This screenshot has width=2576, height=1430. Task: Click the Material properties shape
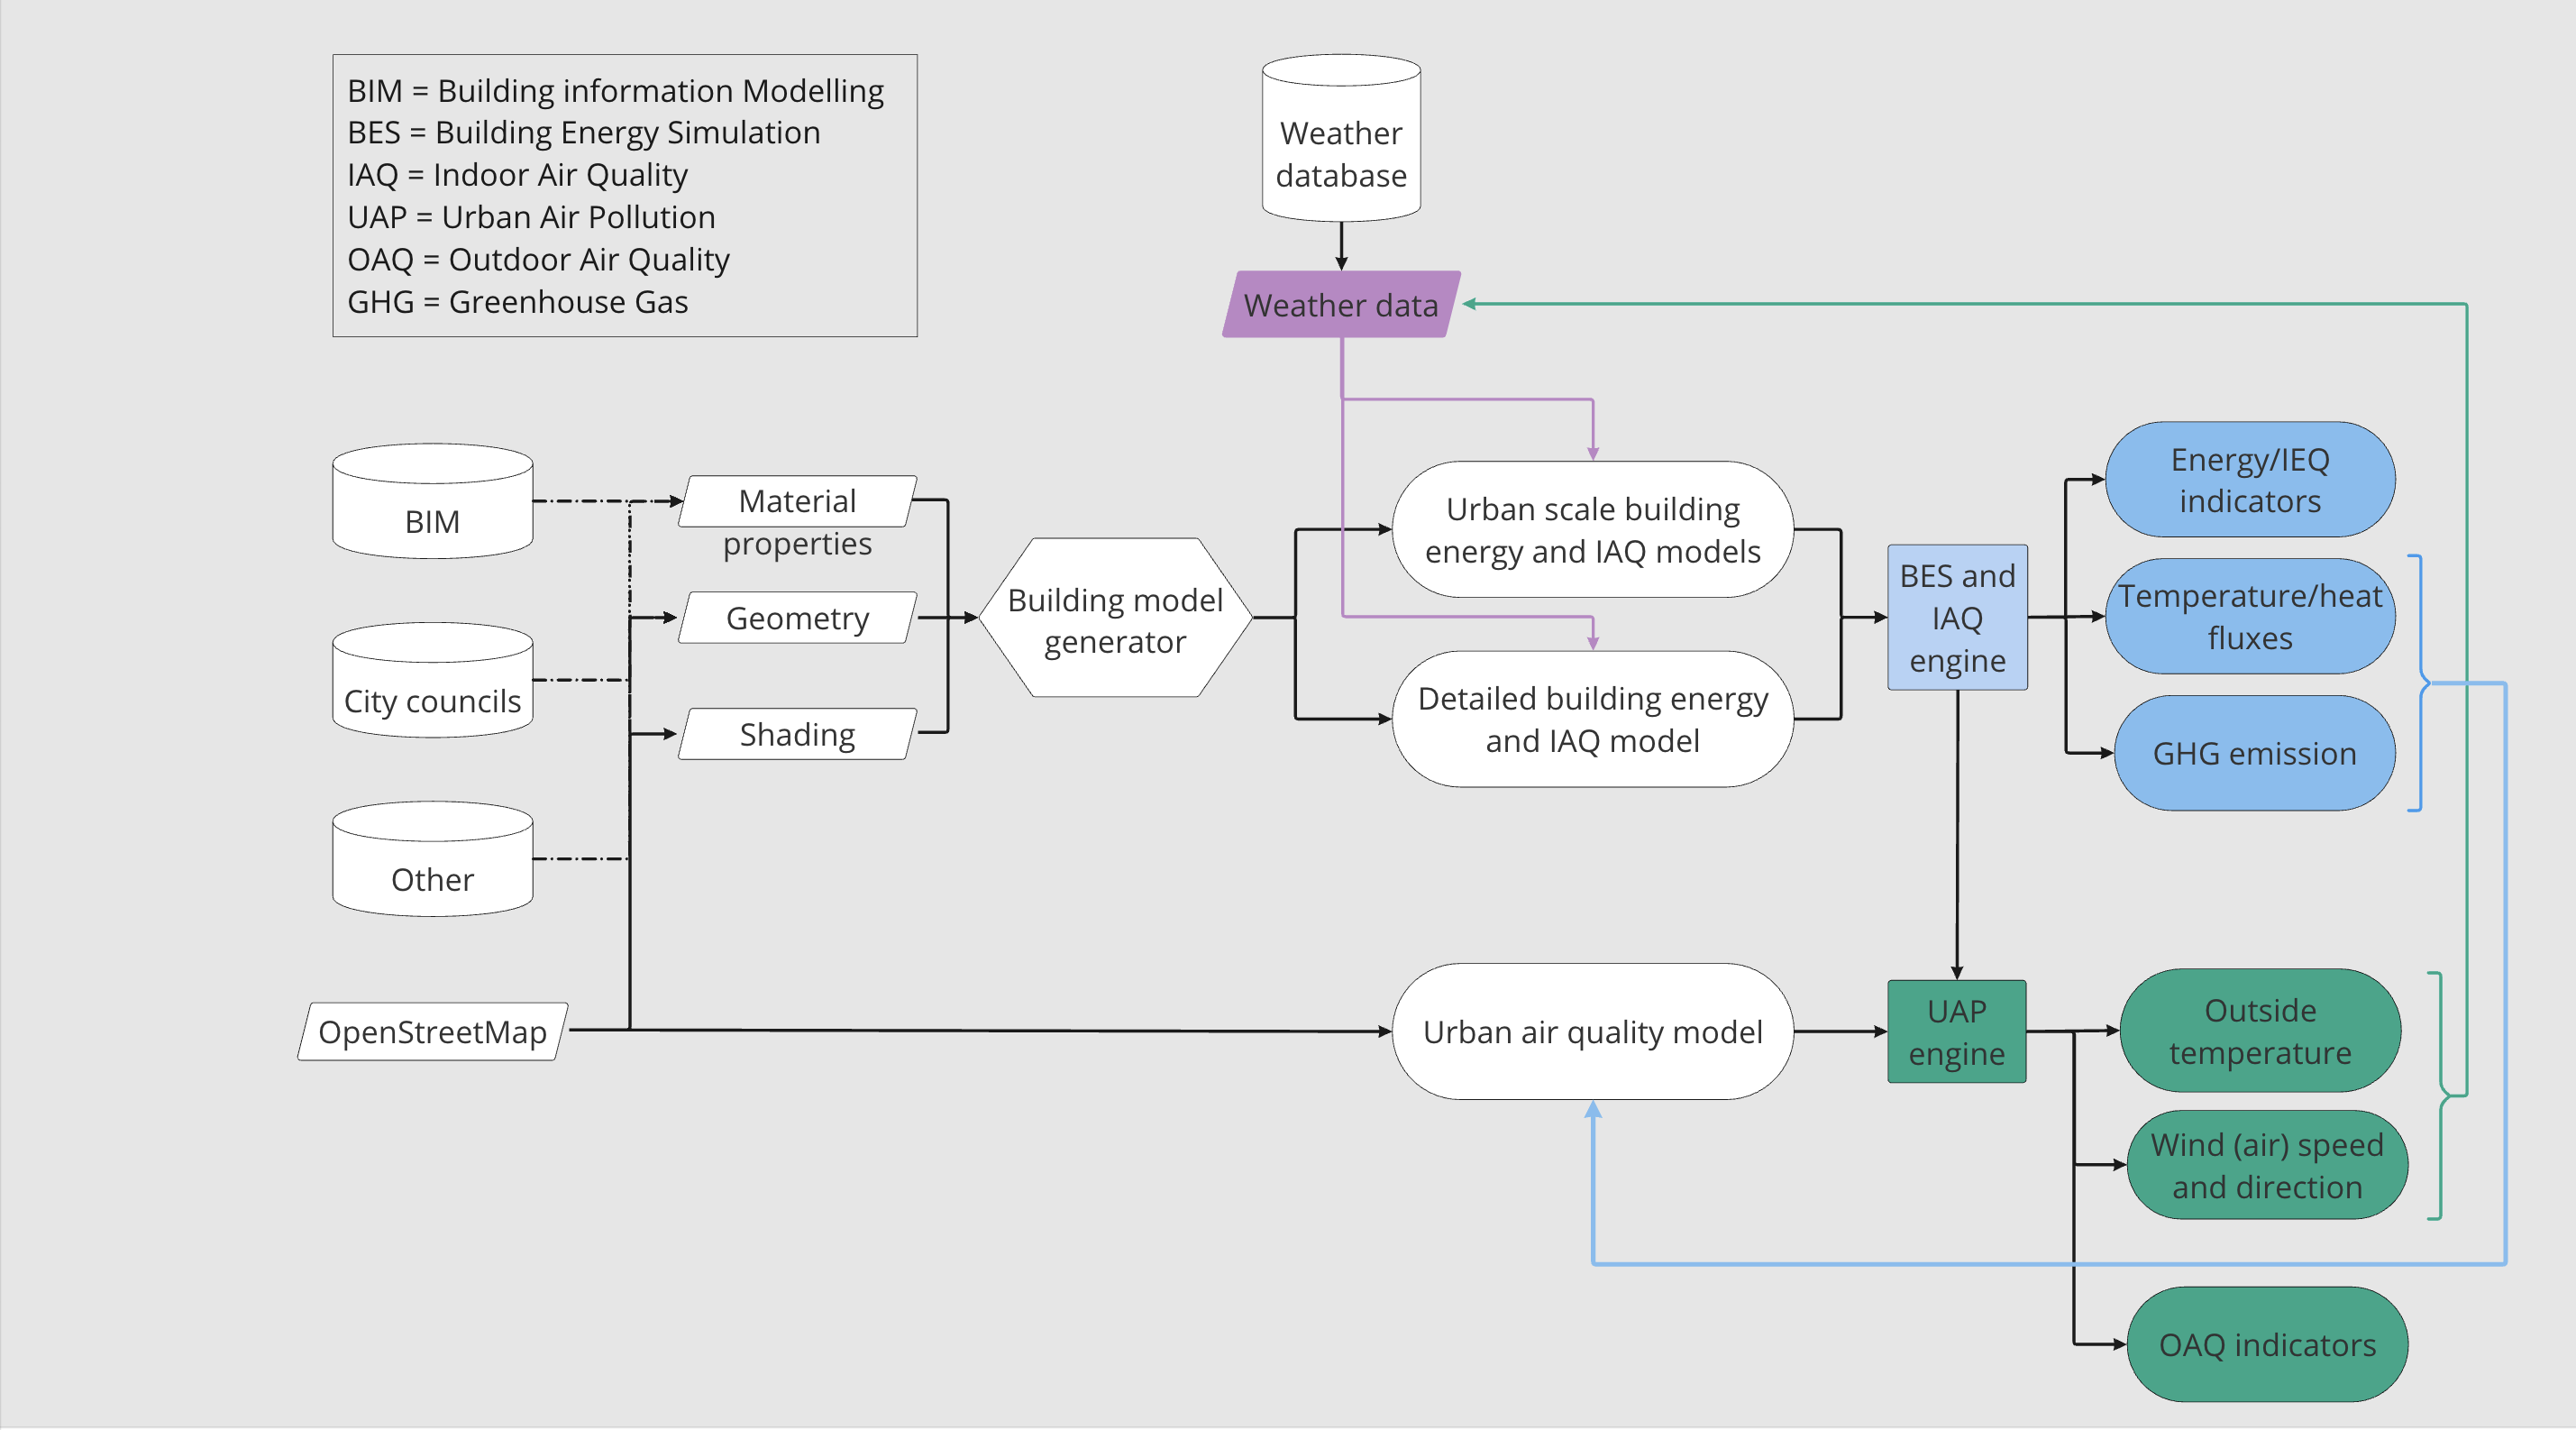tap(796, 502)
